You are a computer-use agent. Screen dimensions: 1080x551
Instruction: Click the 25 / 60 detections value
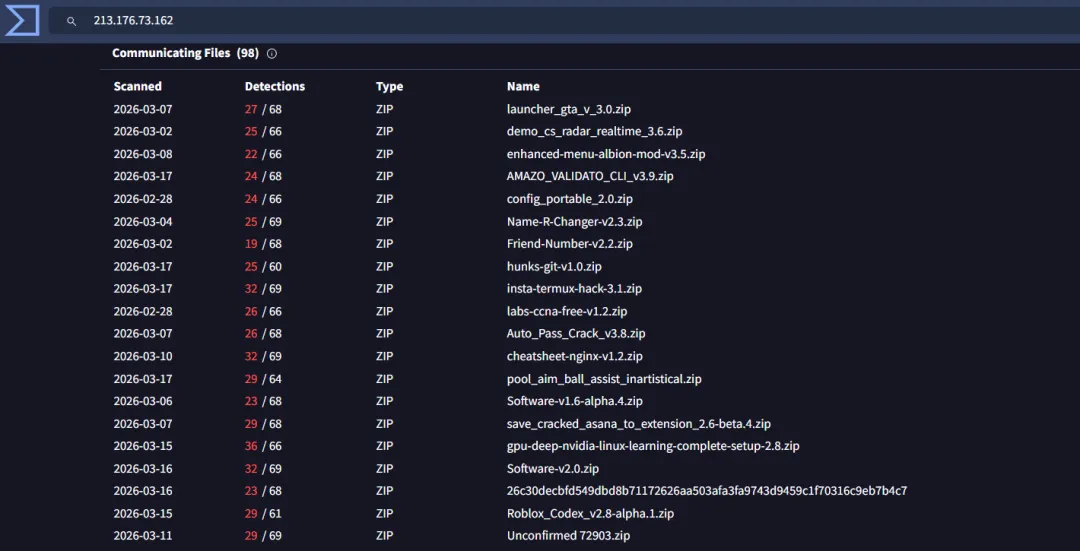[x=263, y=267]
